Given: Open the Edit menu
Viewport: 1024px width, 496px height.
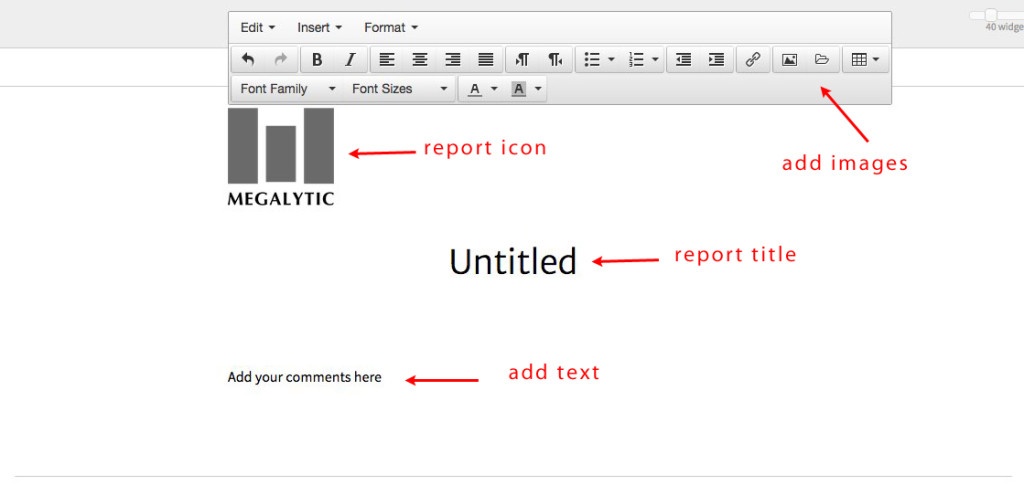Looking at the screenshot, I should (x=258, y=27).
